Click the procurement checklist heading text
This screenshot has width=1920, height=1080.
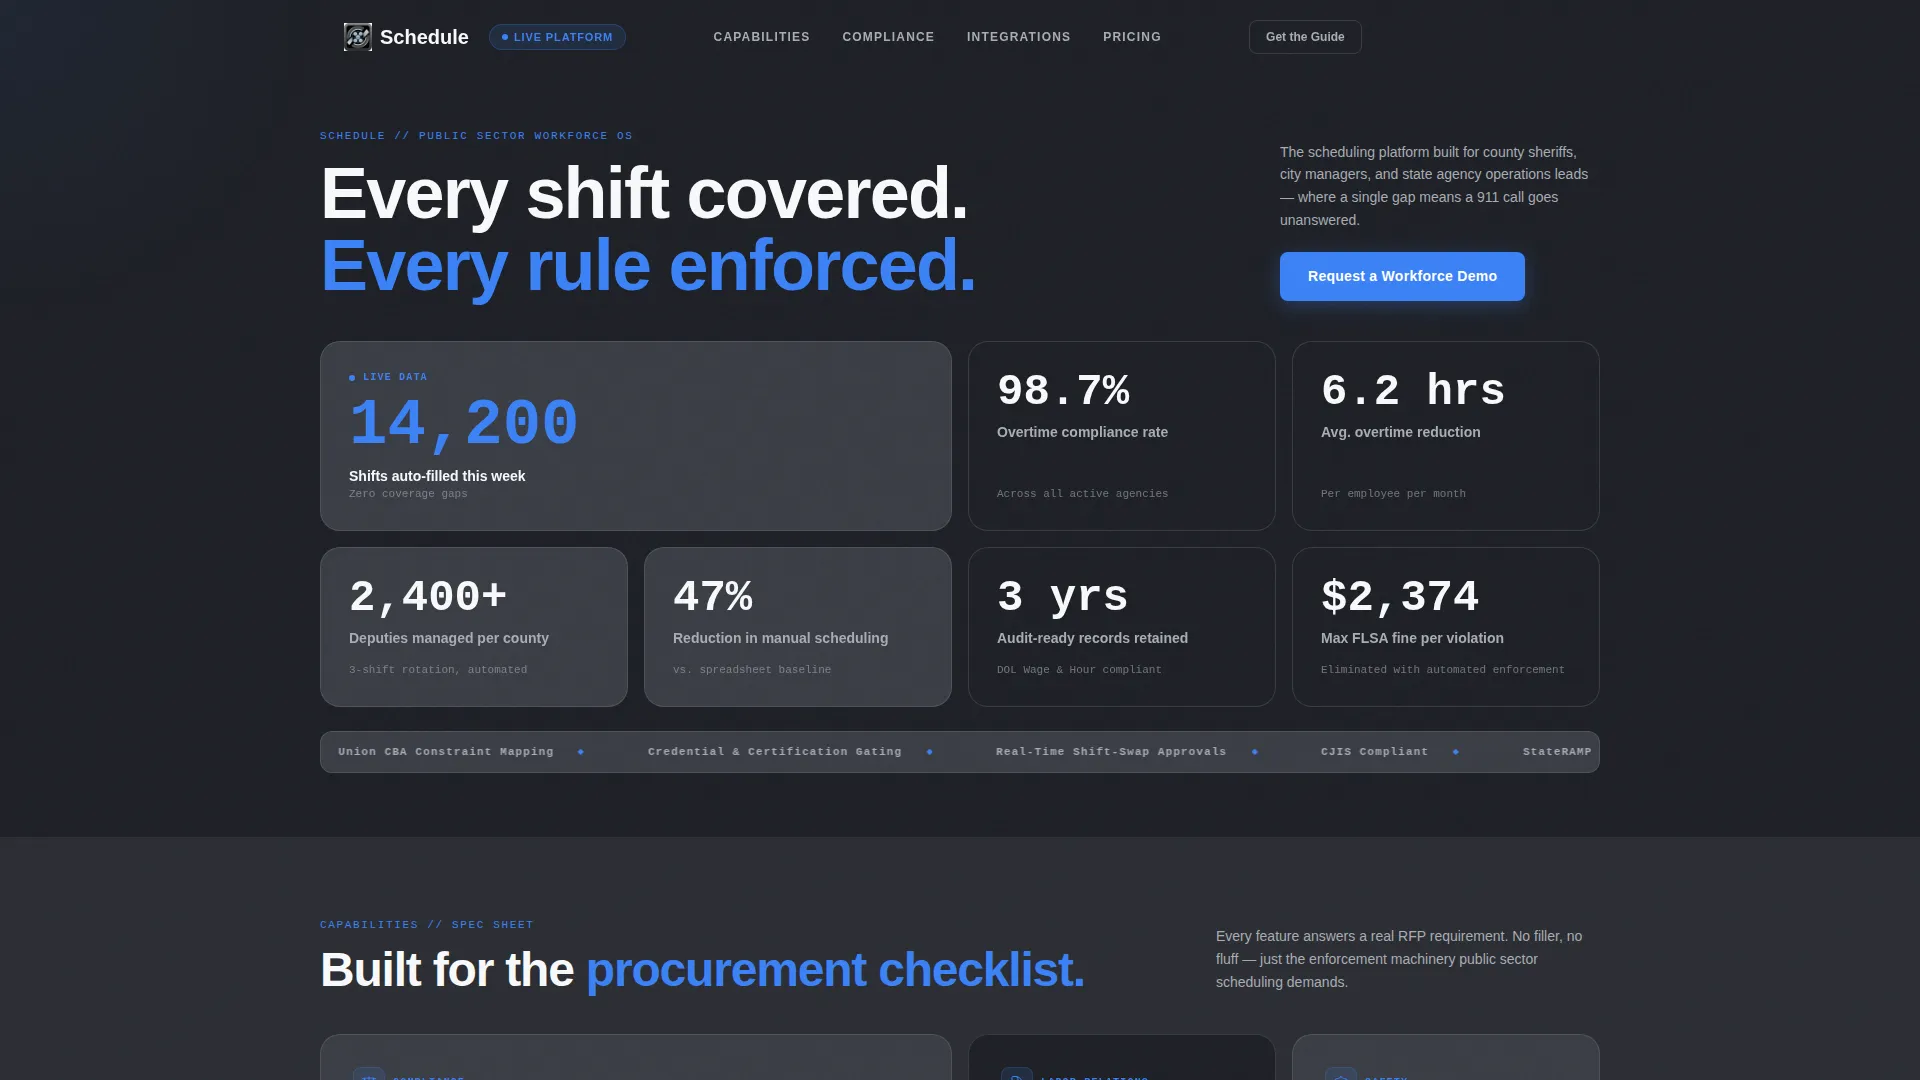[835, 970]
